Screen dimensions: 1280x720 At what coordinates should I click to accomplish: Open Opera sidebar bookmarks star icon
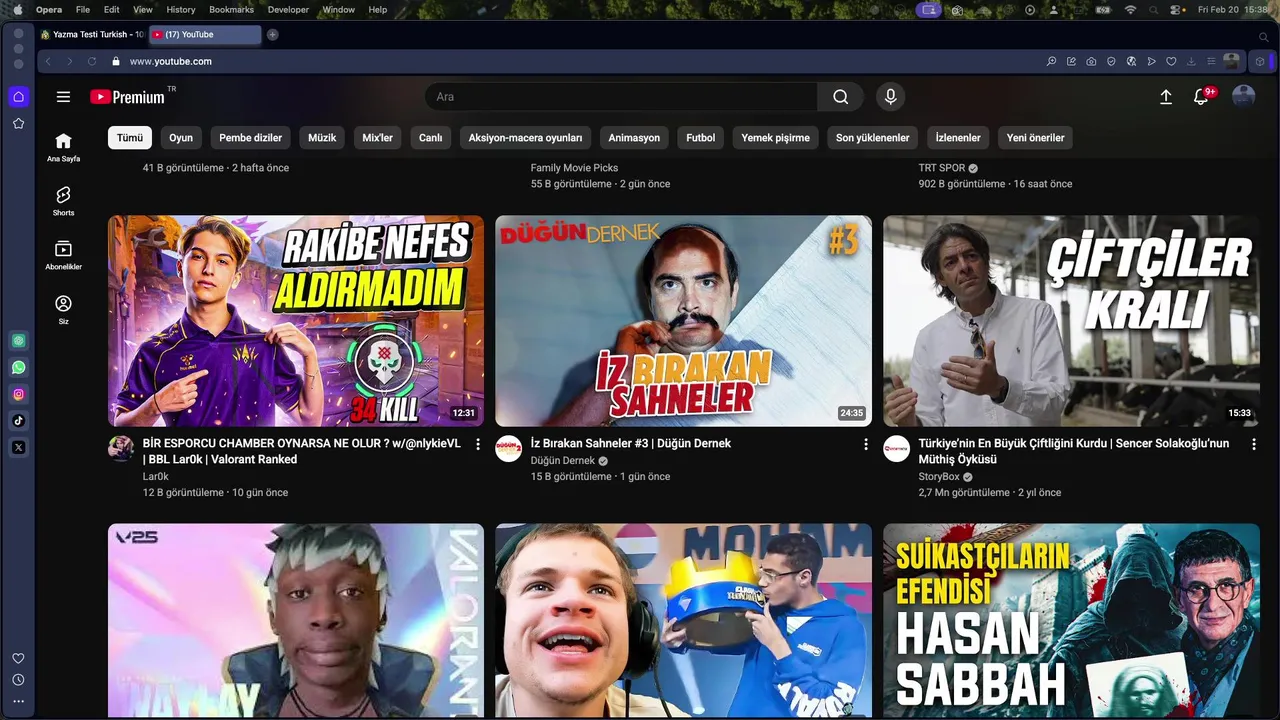coord(18,123)
